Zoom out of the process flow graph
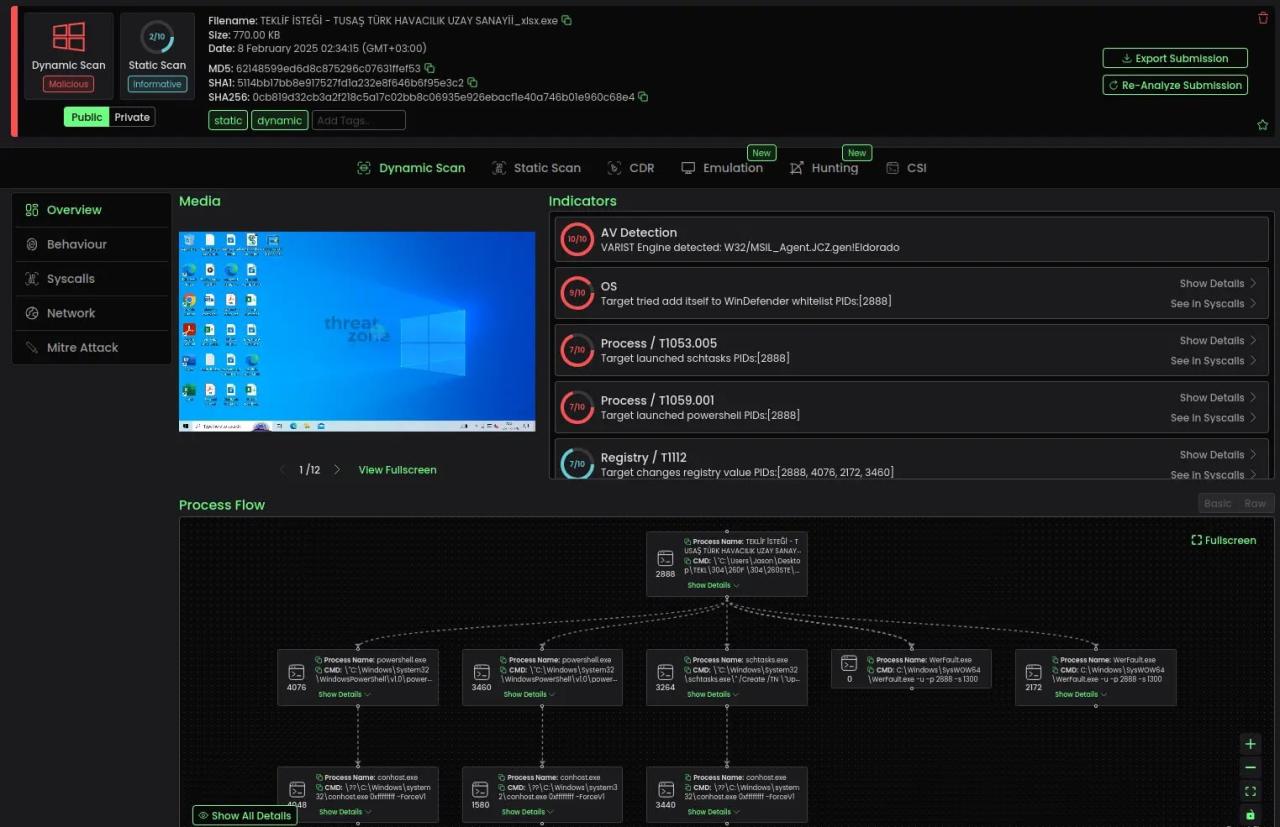 [1249, 767]
